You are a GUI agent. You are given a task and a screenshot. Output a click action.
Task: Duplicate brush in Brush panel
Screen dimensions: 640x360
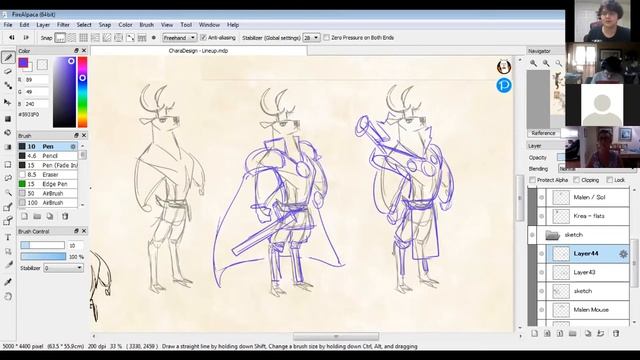click(x=50, y=216)
